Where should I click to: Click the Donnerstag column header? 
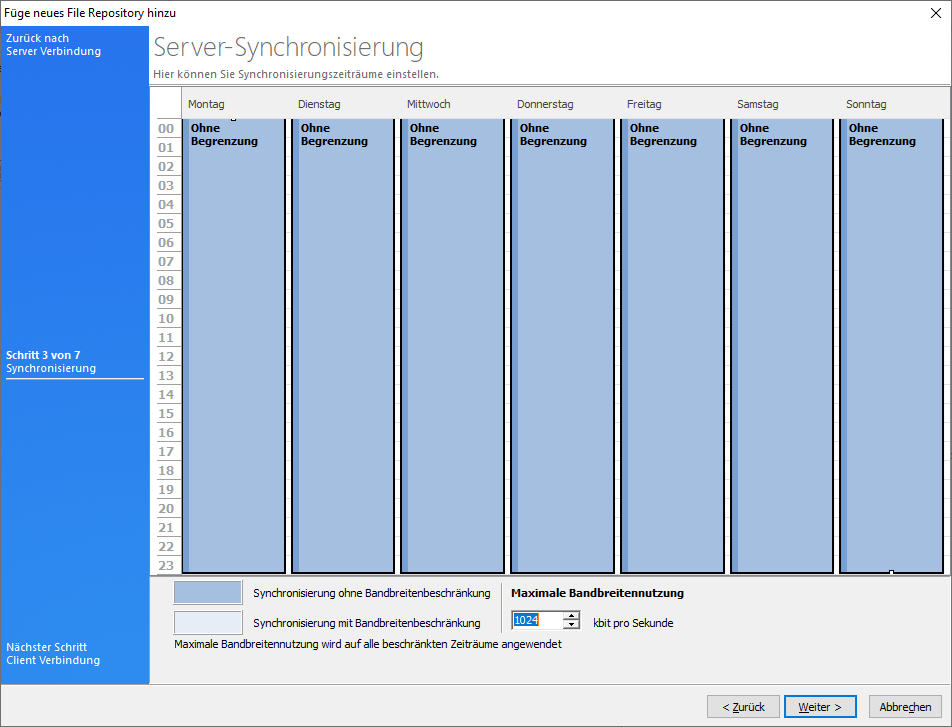coord(544,104)
